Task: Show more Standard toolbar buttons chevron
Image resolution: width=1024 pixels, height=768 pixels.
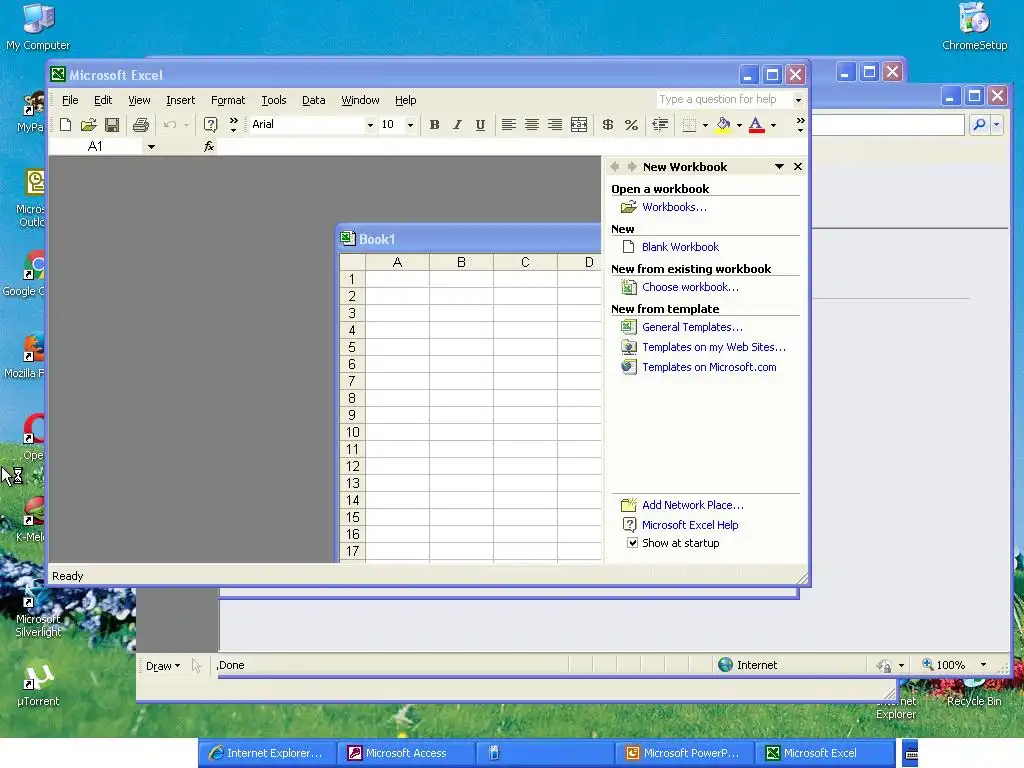Action: (233, 125)
